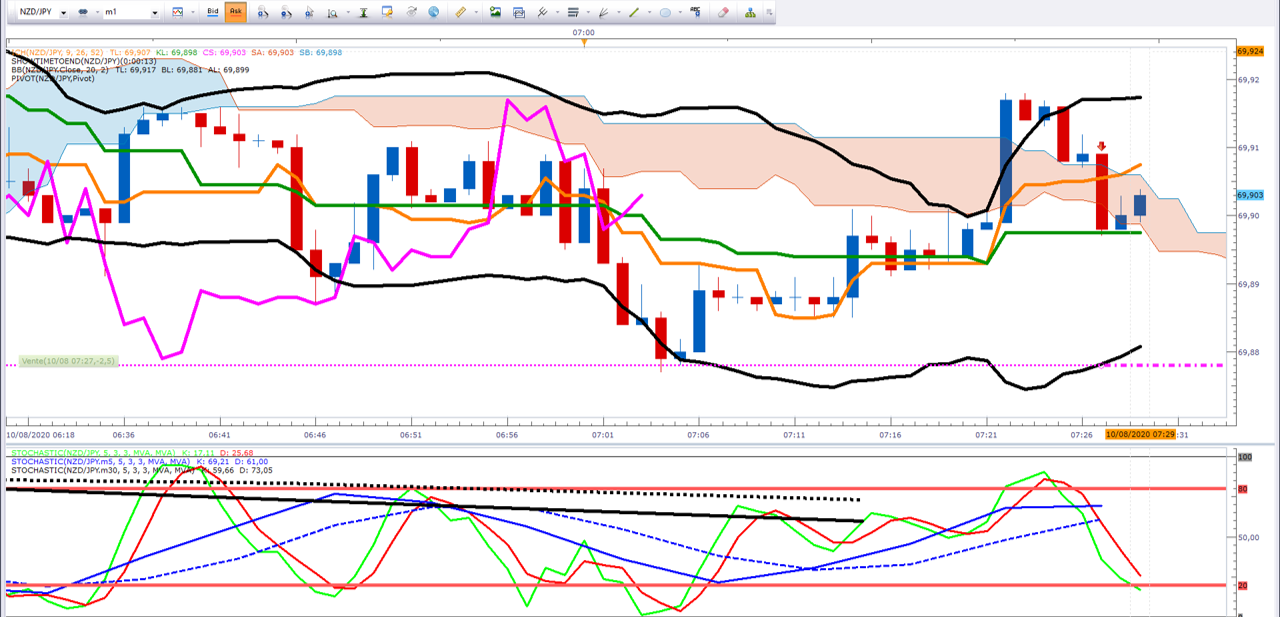Screen dimensions: 1280x617
Task: Expand the ellipse shape dropdown arrow
Action: (x=681, y=12)
